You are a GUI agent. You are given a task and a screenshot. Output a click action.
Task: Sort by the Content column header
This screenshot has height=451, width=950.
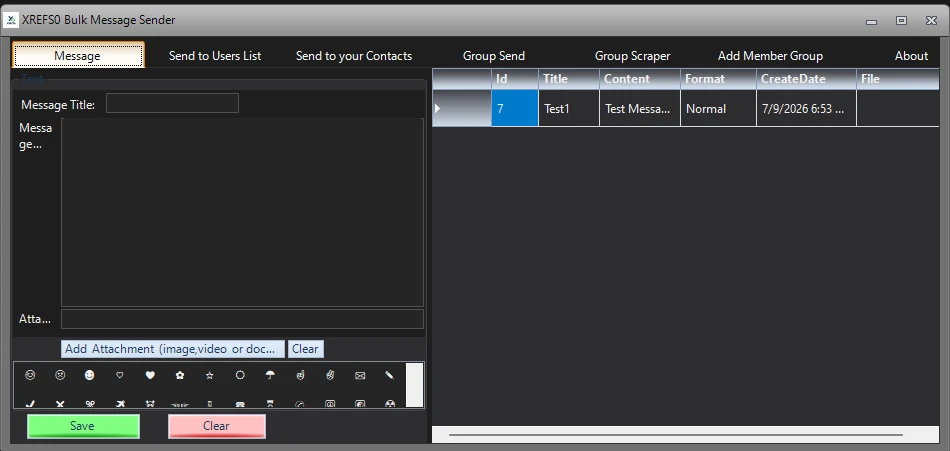point(640,79)
